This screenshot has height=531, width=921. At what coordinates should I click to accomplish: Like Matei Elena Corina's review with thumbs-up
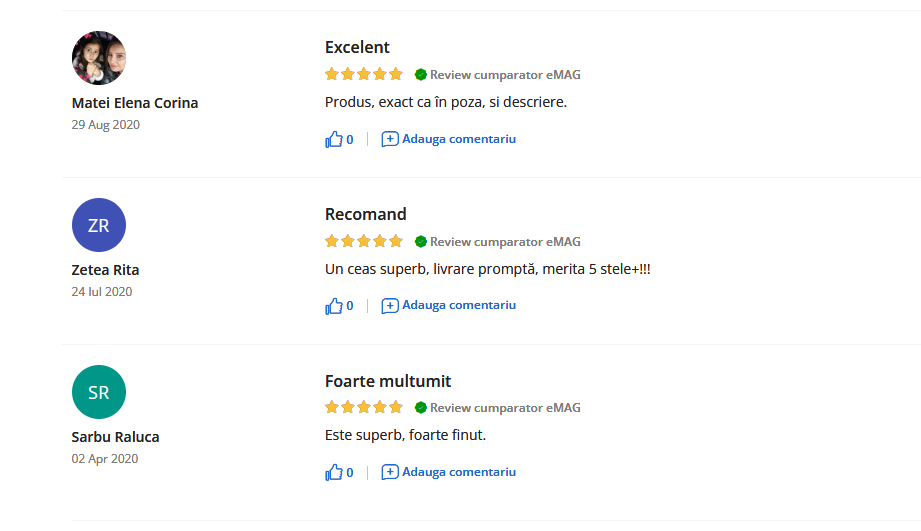(x=334, y=139)
